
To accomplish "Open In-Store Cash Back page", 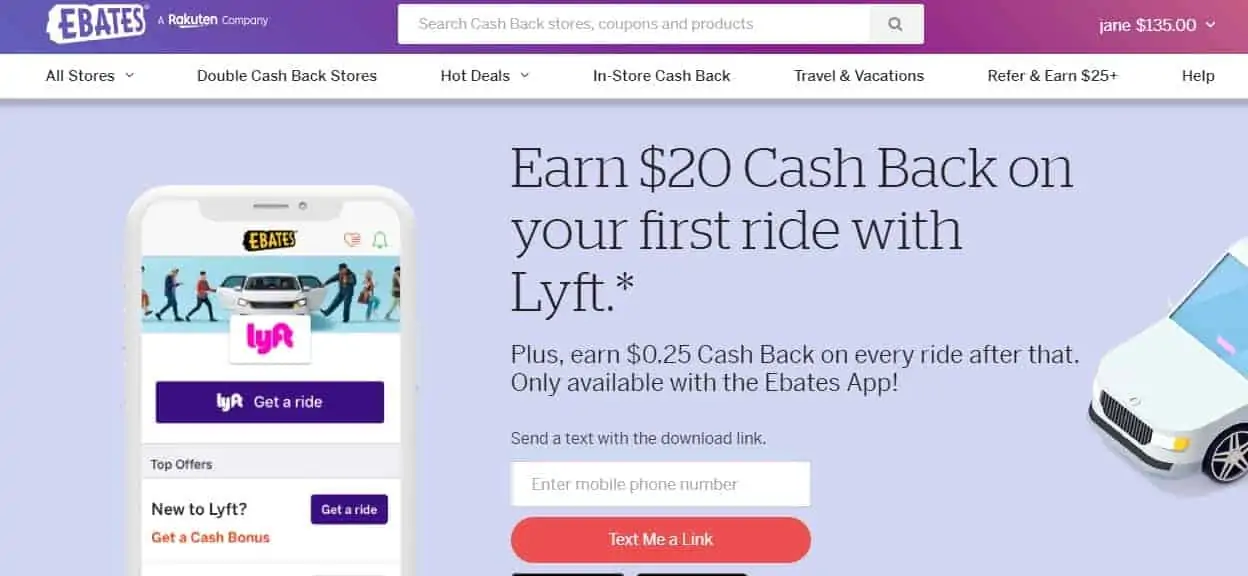I will 662,76.
